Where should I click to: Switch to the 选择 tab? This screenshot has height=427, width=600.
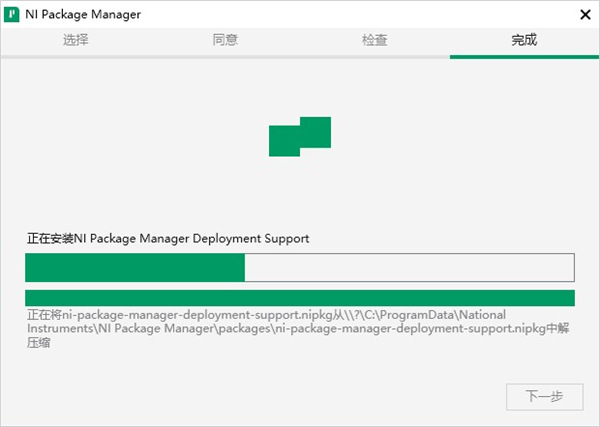pos(75,40)
